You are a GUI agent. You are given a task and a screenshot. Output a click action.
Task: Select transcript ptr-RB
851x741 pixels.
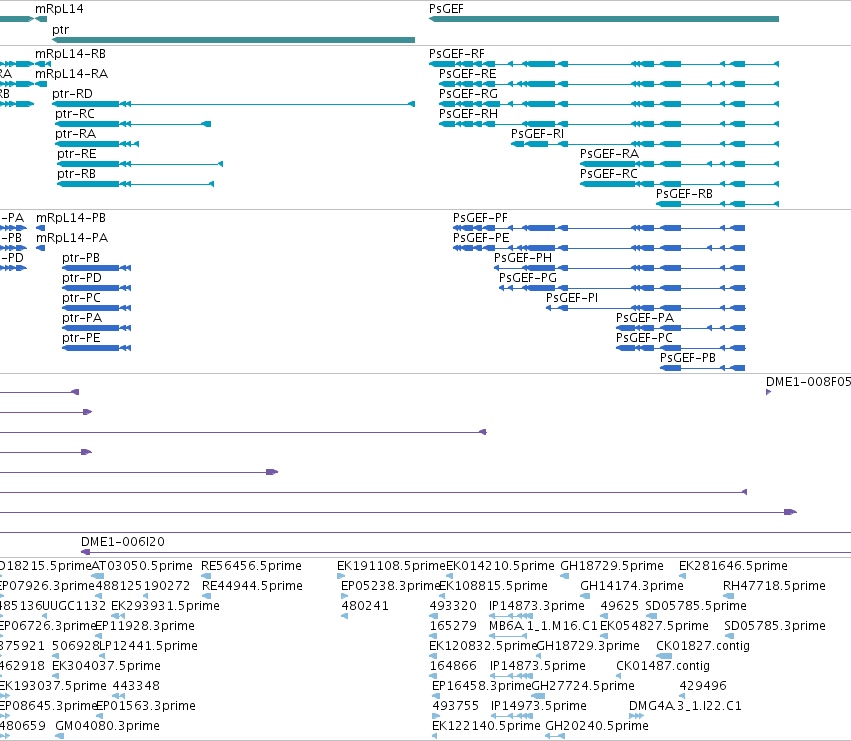click(x=136, y=184)
